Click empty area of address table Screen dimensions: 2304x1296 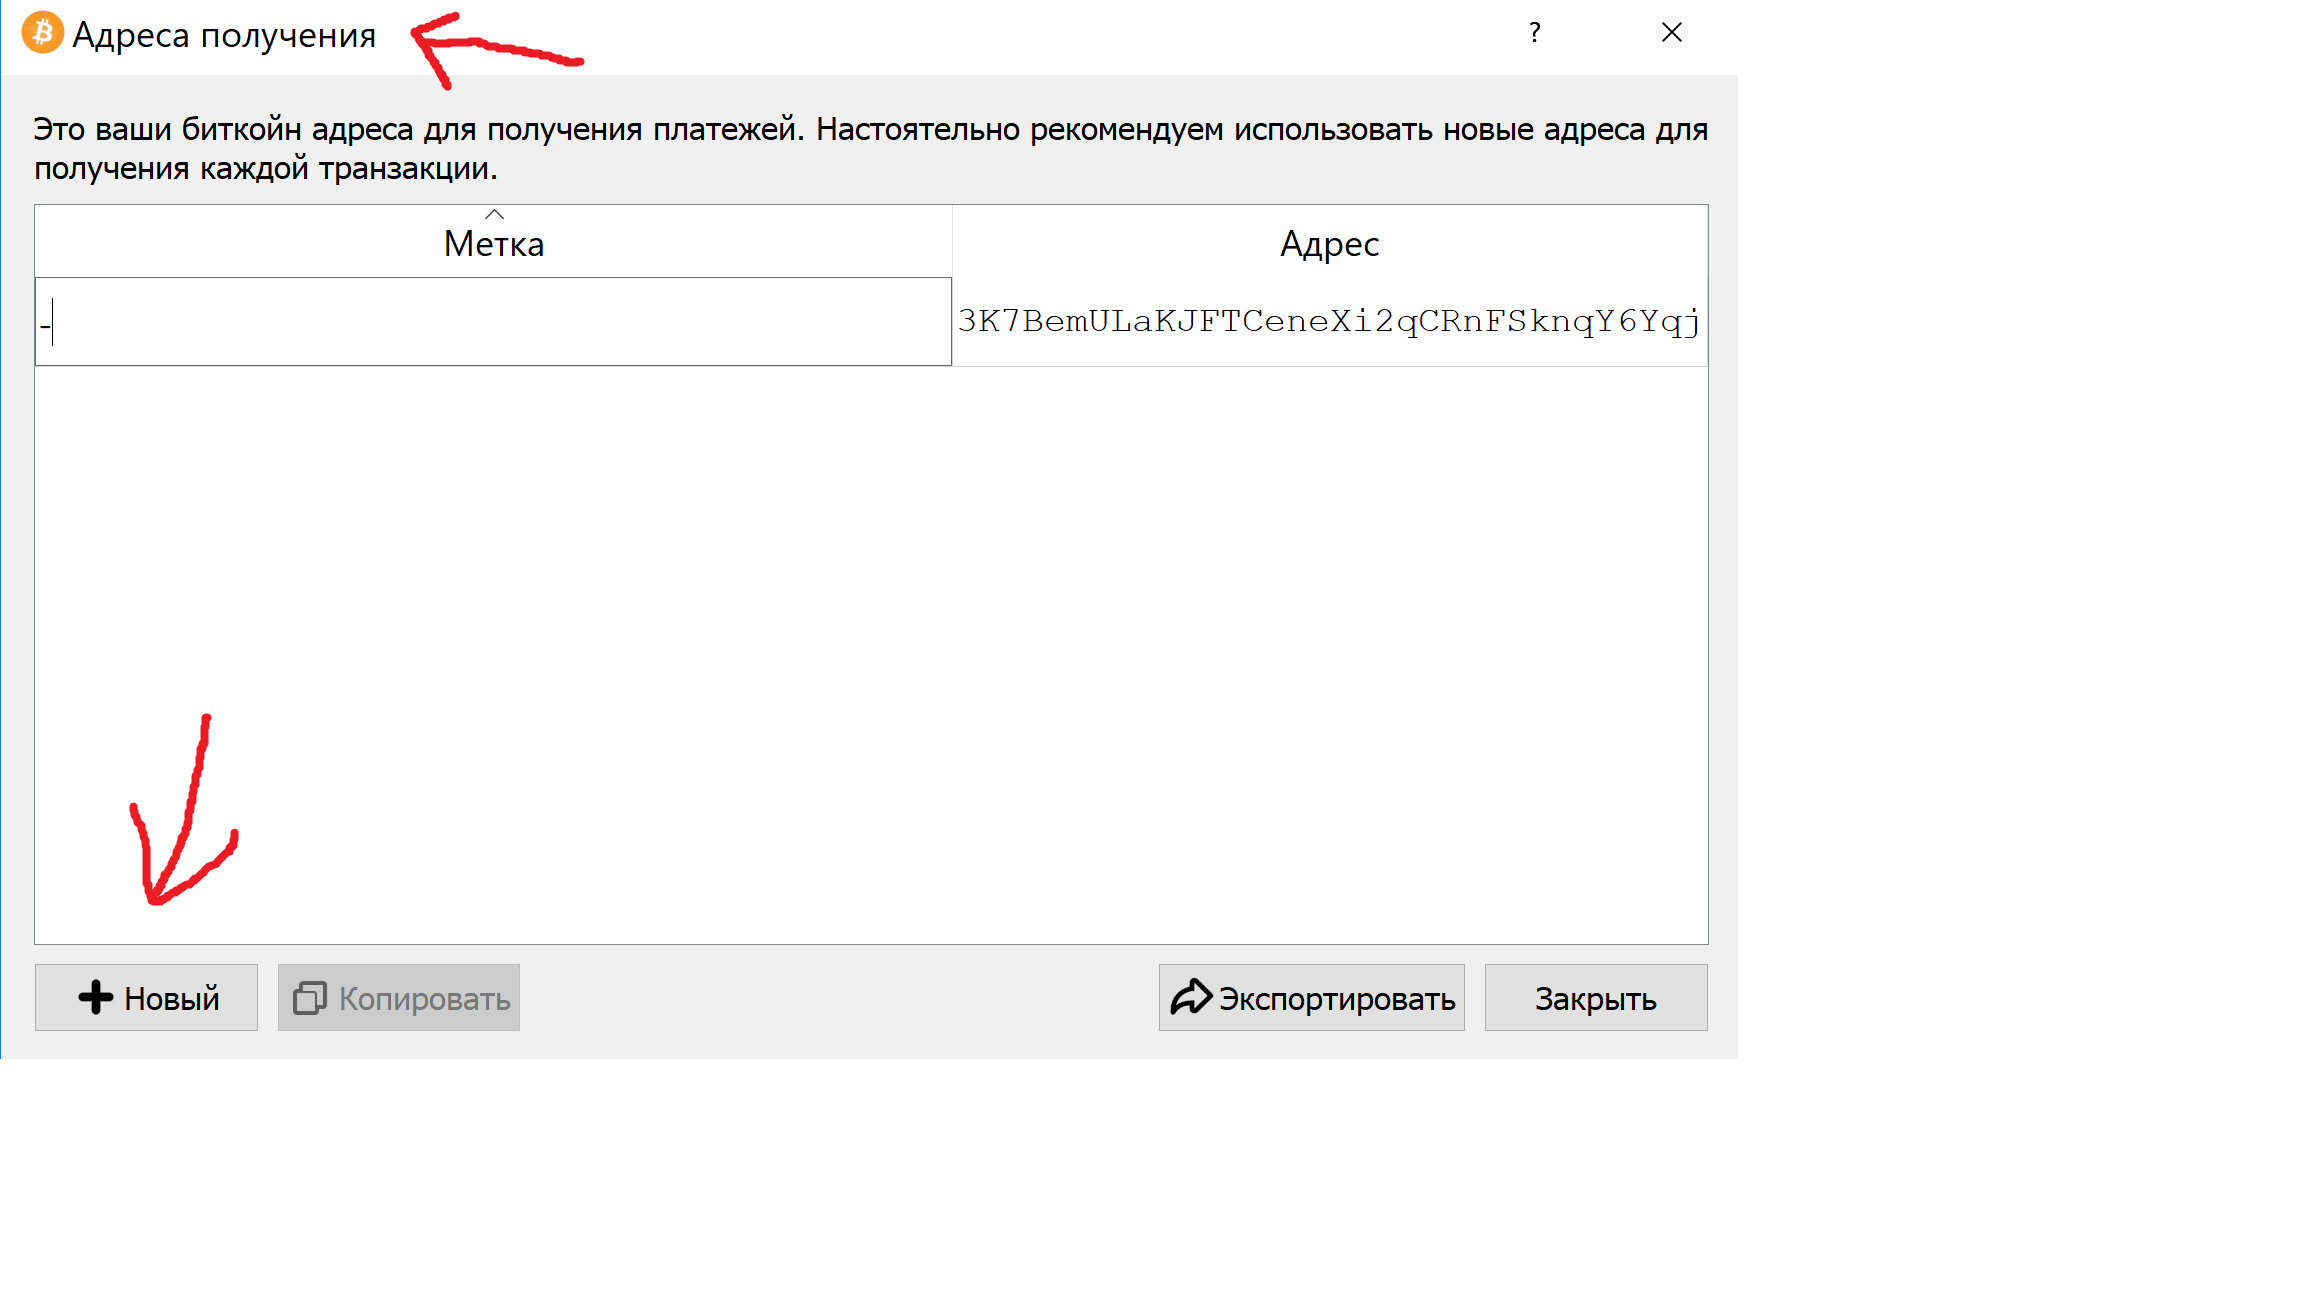870,650
